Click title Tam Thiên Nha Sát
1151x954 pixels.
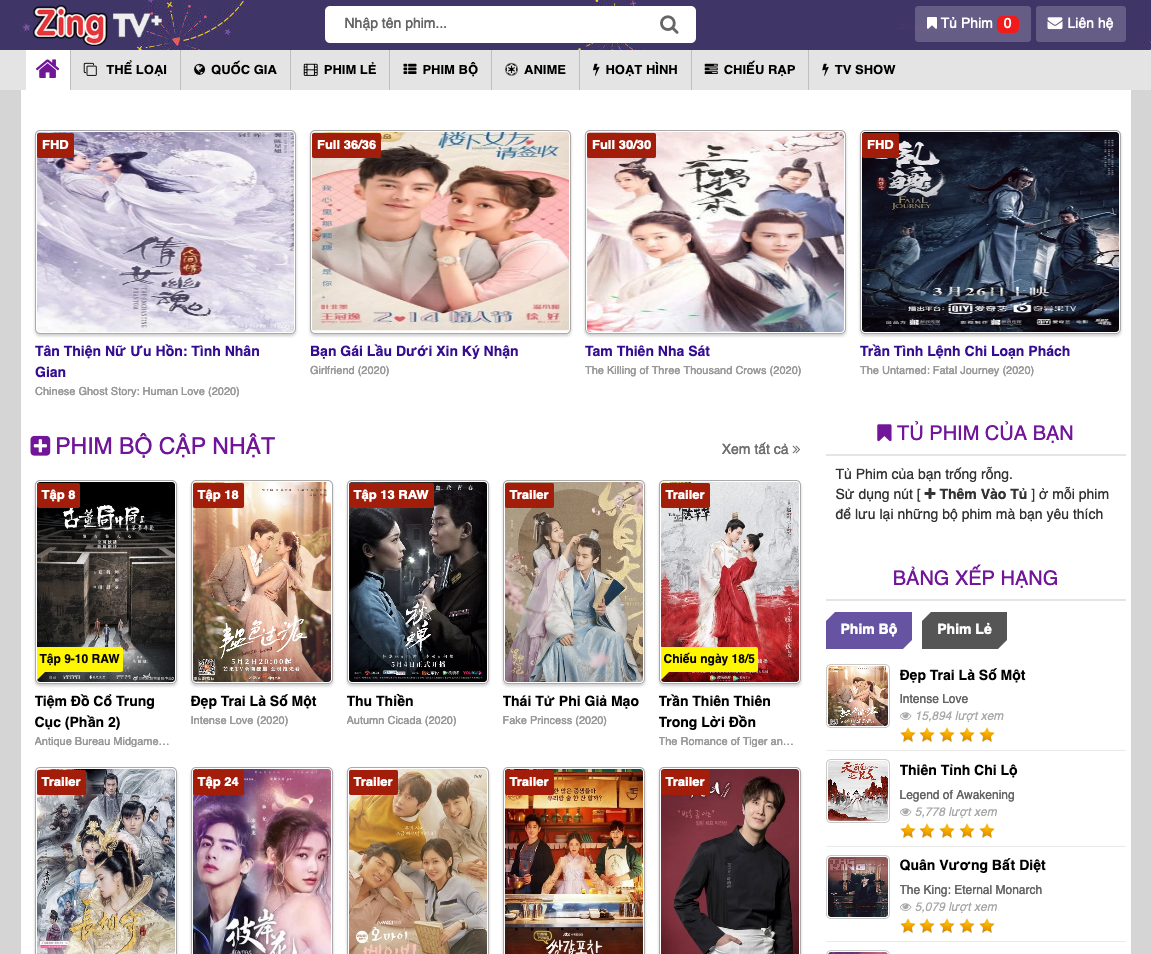[647, 352]
